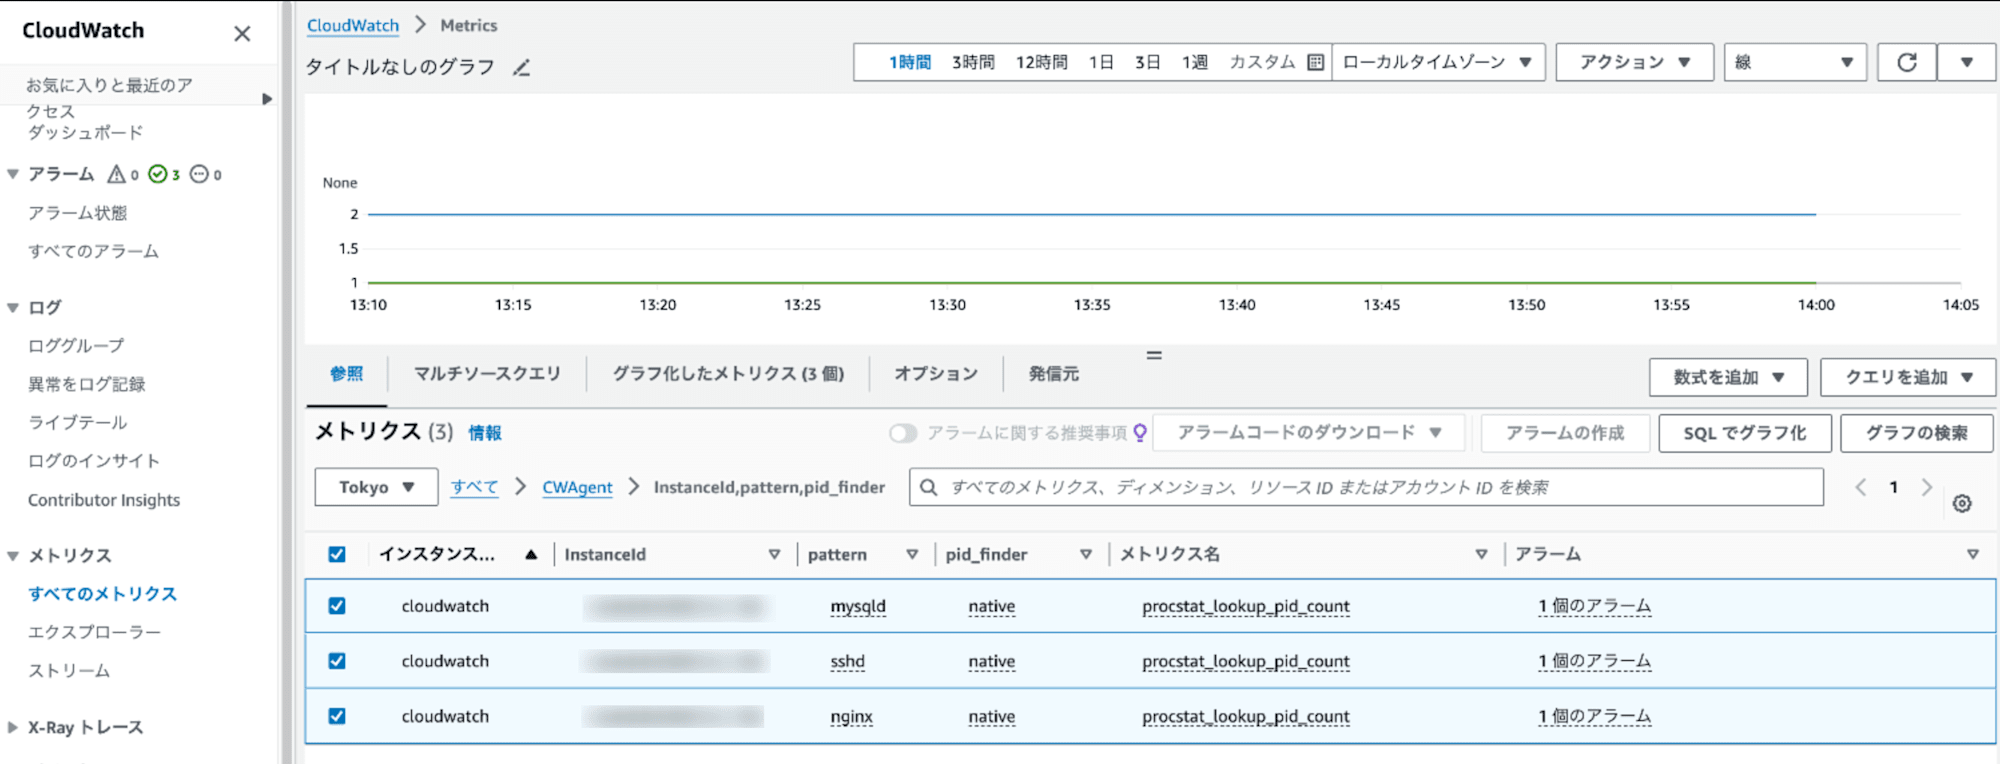Click the アラームの作成 button
Image resolution: width=2000 pixels, height=764 pixels.
click(x=1565, y=433)
